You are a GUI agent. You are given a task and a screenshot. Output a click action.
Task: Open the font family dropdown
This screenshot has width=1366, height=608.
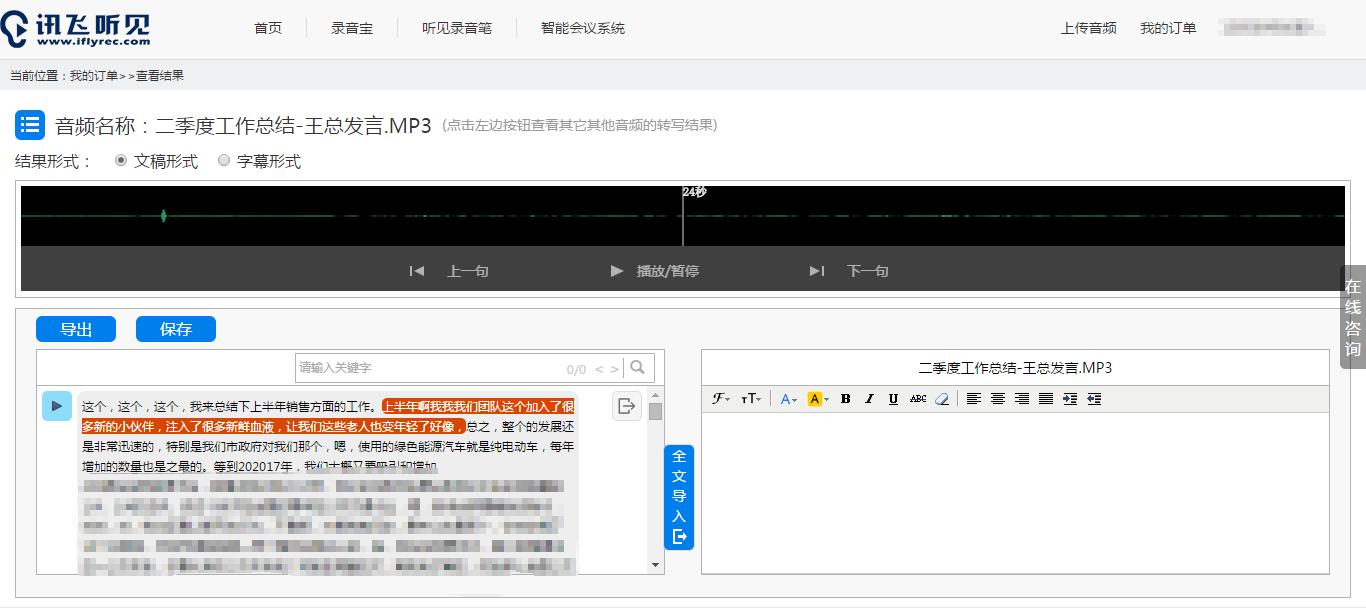pos(722,398)
